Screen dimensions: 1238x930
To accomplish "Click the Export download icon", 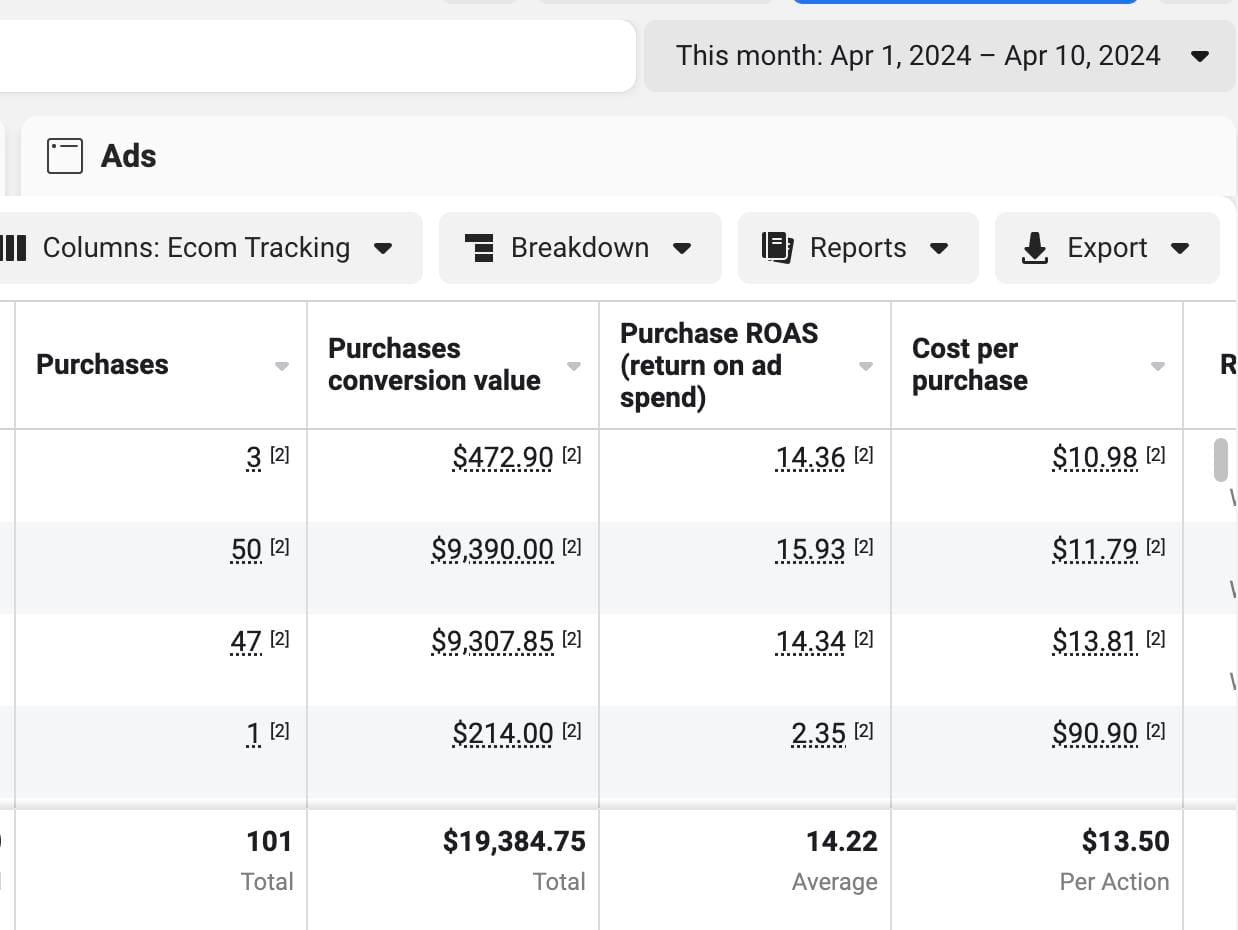I will (1035, 248).
